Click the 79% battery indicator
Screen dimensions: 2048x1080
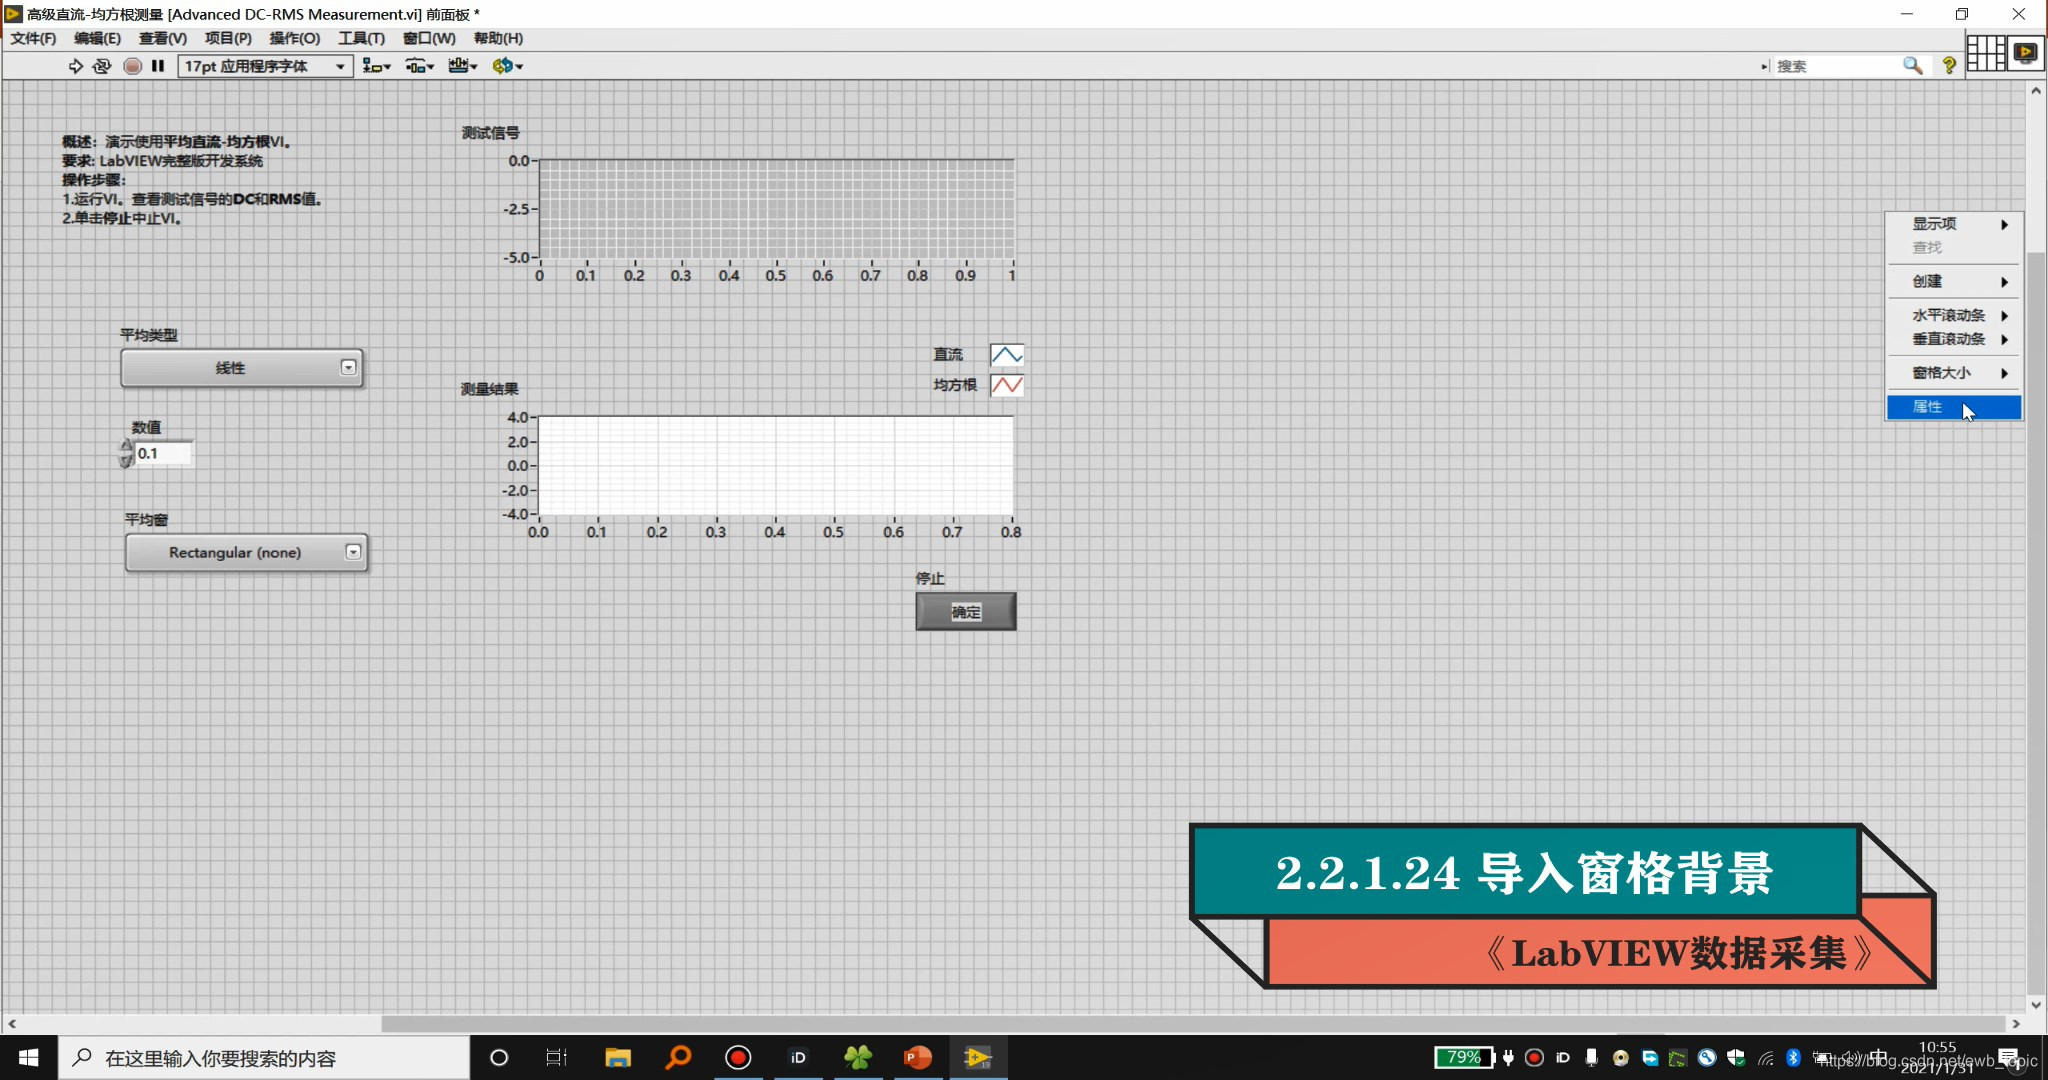1464,1058
